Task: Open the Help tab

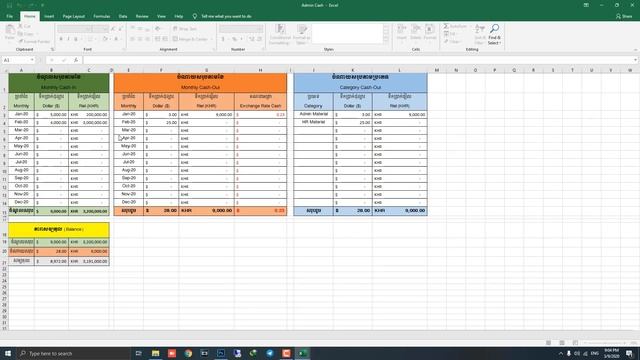Action: pyautogui.click(x=179, y=16)
